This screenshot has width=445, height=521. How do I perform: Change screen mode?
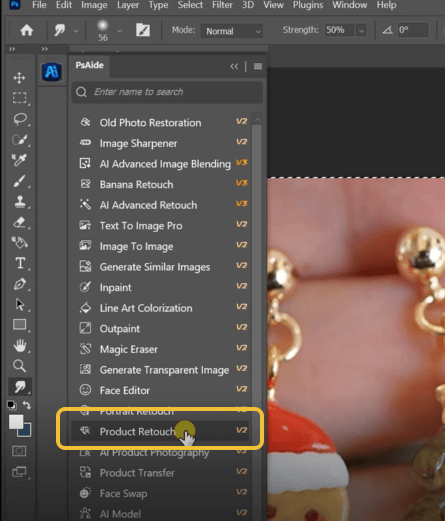click(19, 472)
